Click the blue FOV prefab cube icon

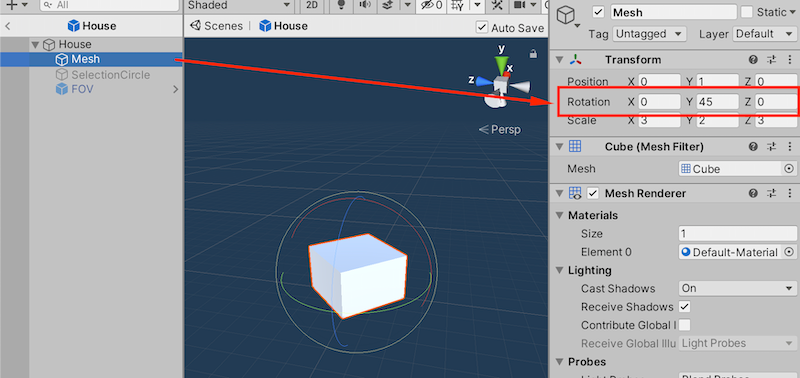62,89
